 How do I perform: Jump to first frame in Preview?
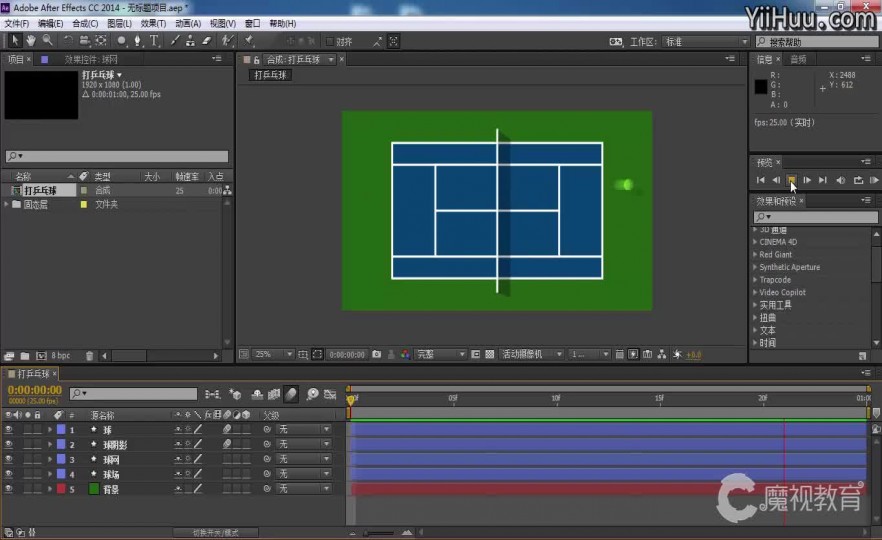tap(760, 179)
